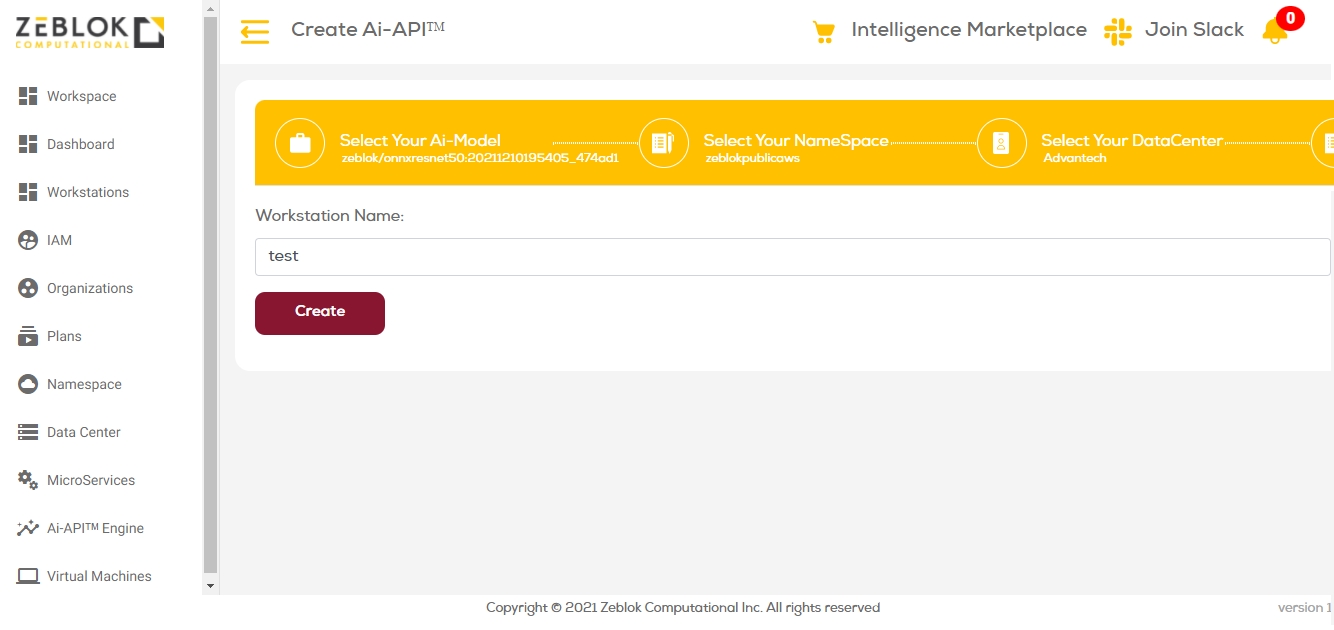Screen dimensions: 1334x630
Task: Open Virtual Machines page
Action: coord(99,576)
